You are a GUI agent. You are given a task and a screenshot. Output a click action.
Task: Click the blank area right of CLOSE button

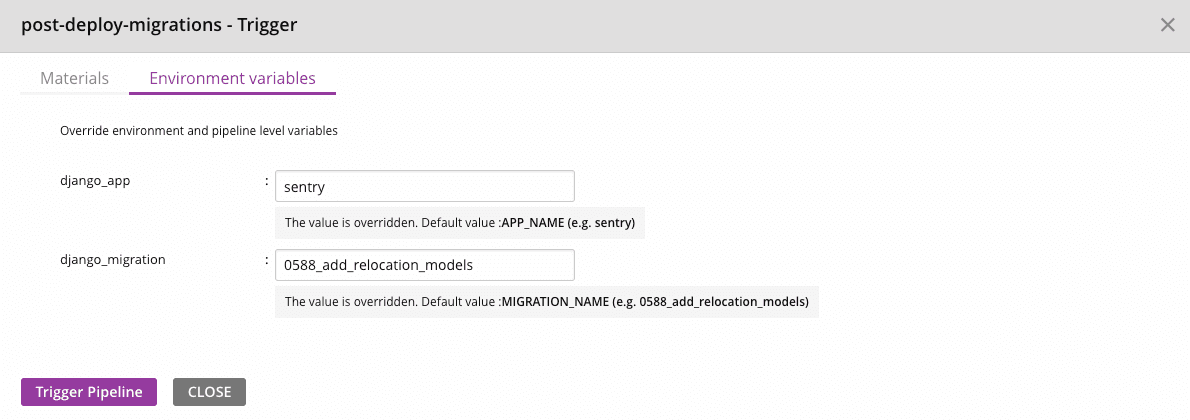coord(600,392)
